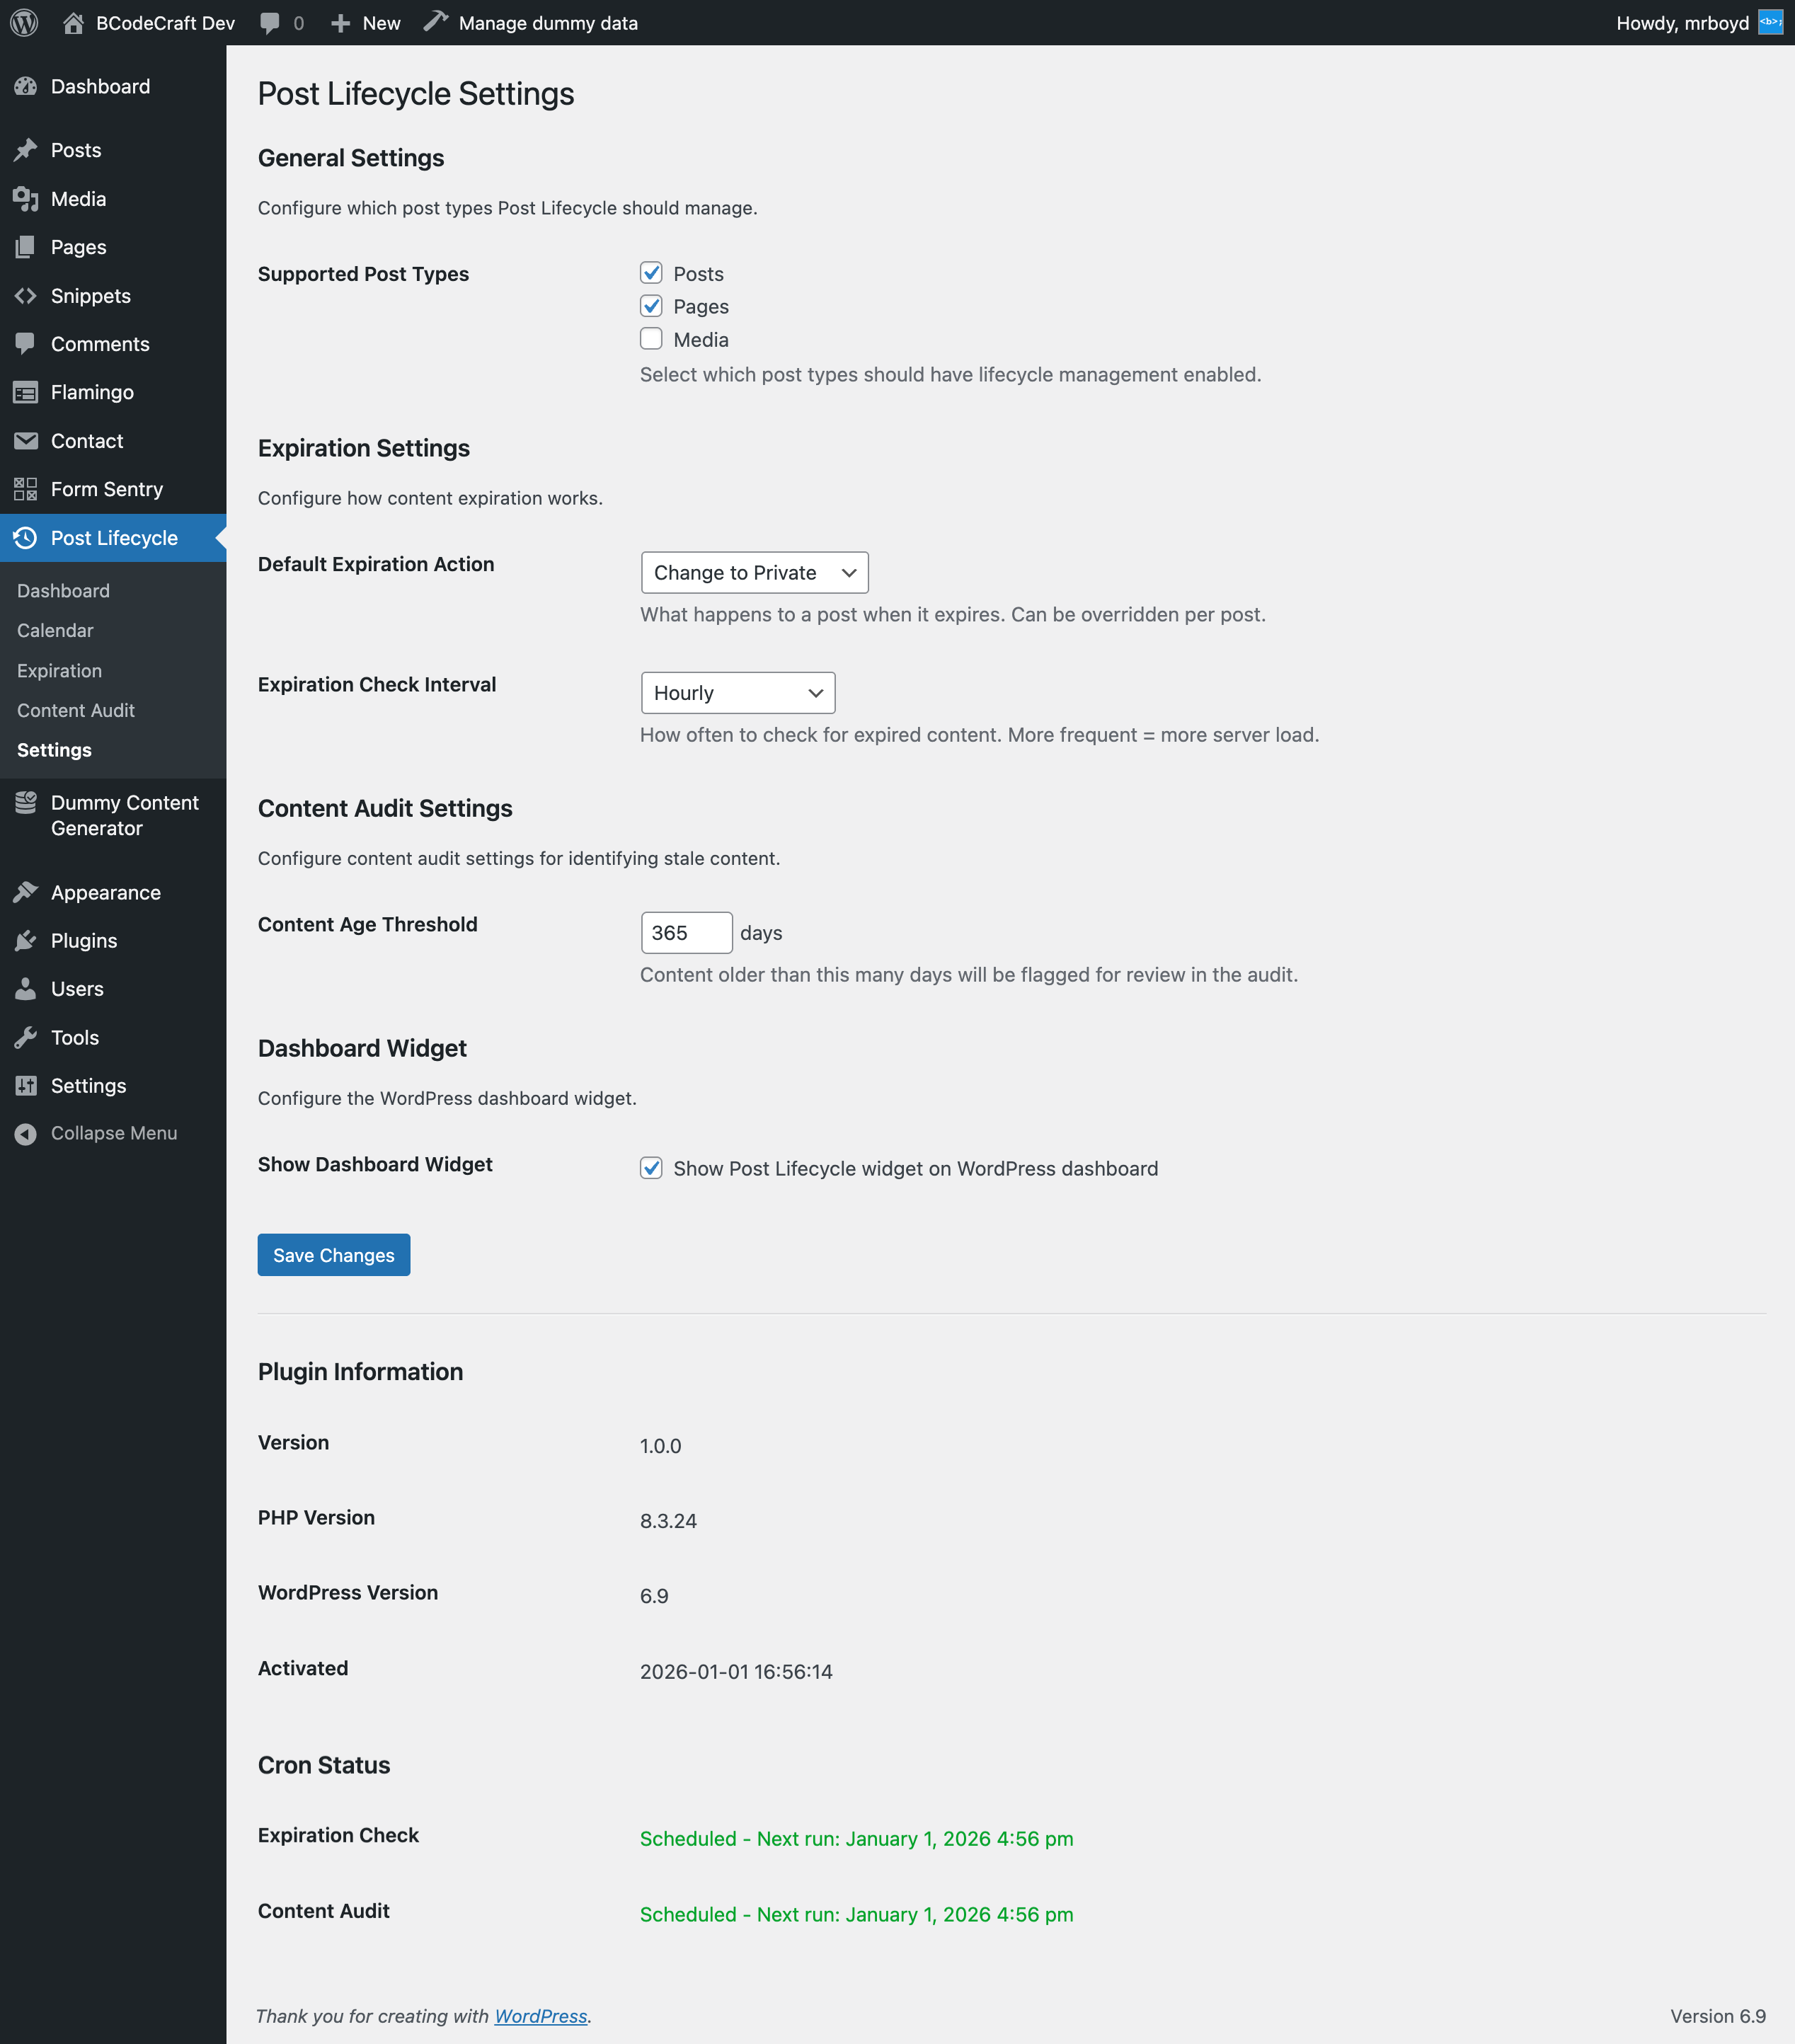Enable Media as a supported post type
This screenshot has height=2044, width=1795.
651,339
